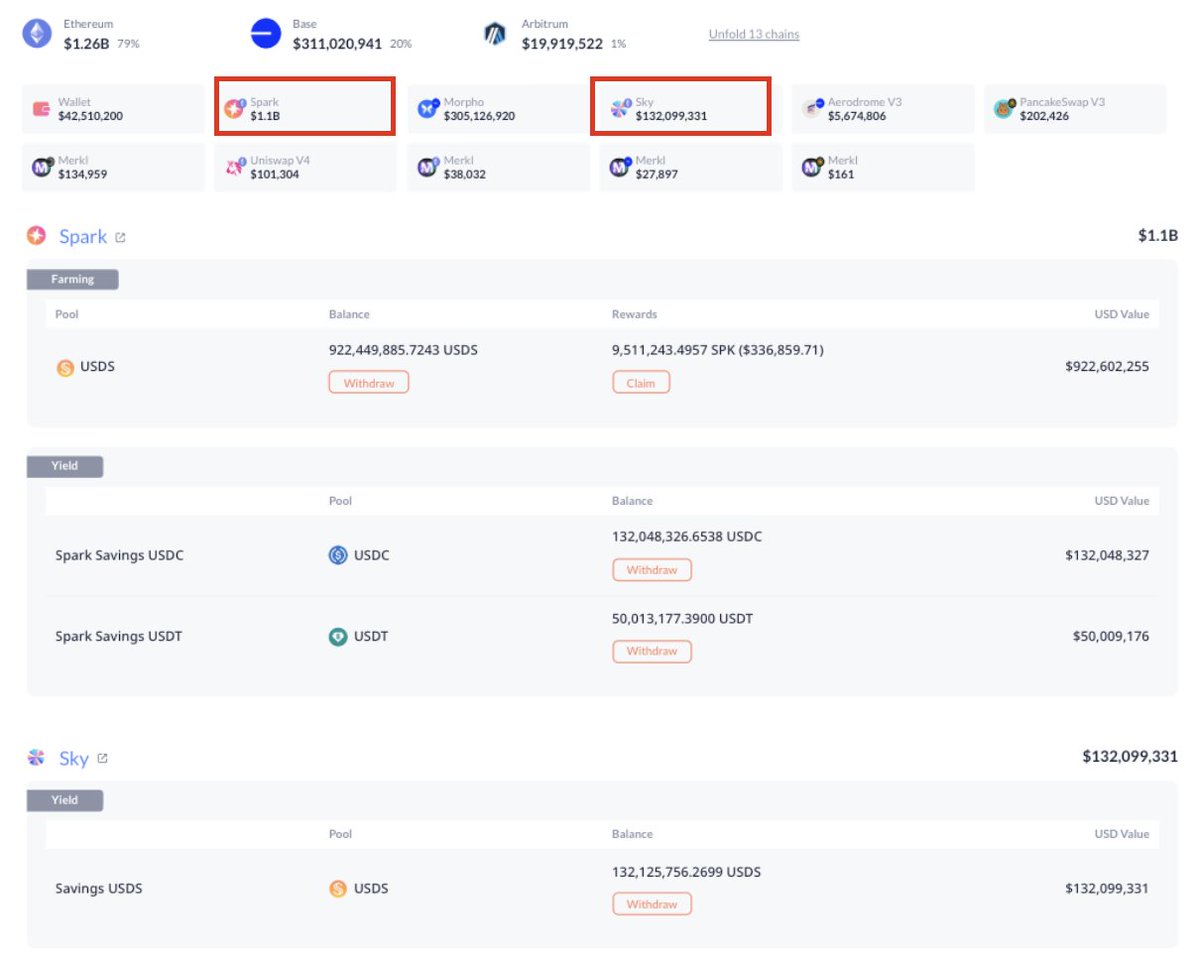Click the Savings USDS row label
This screenshot has width=1200, height=962.
click(x=99, y=888)
